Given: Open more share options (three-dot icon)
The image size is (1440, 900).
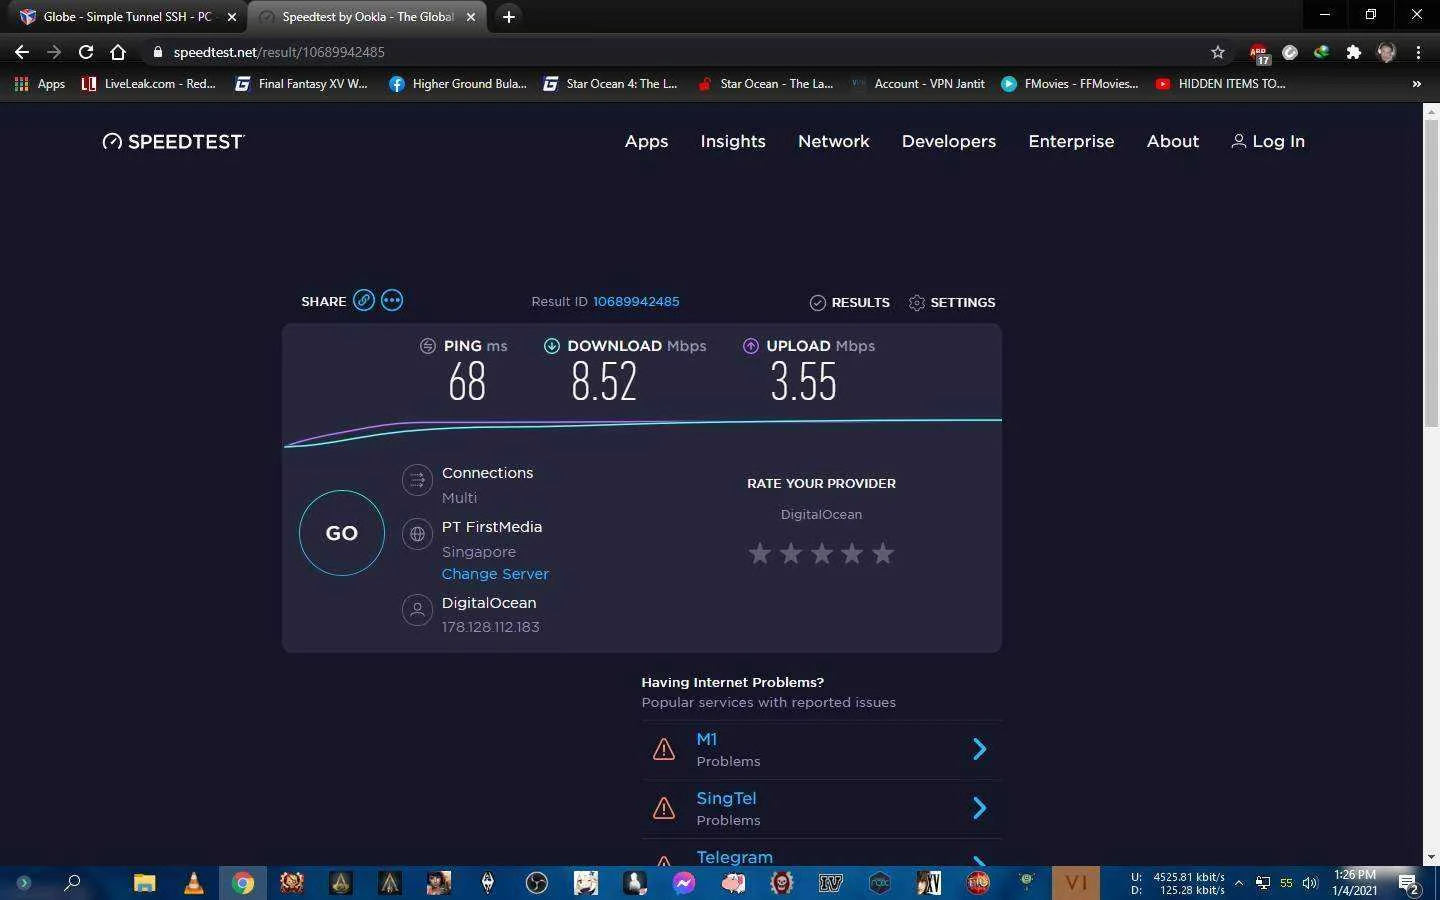Looking at the screenshot, I should (392, 300).
